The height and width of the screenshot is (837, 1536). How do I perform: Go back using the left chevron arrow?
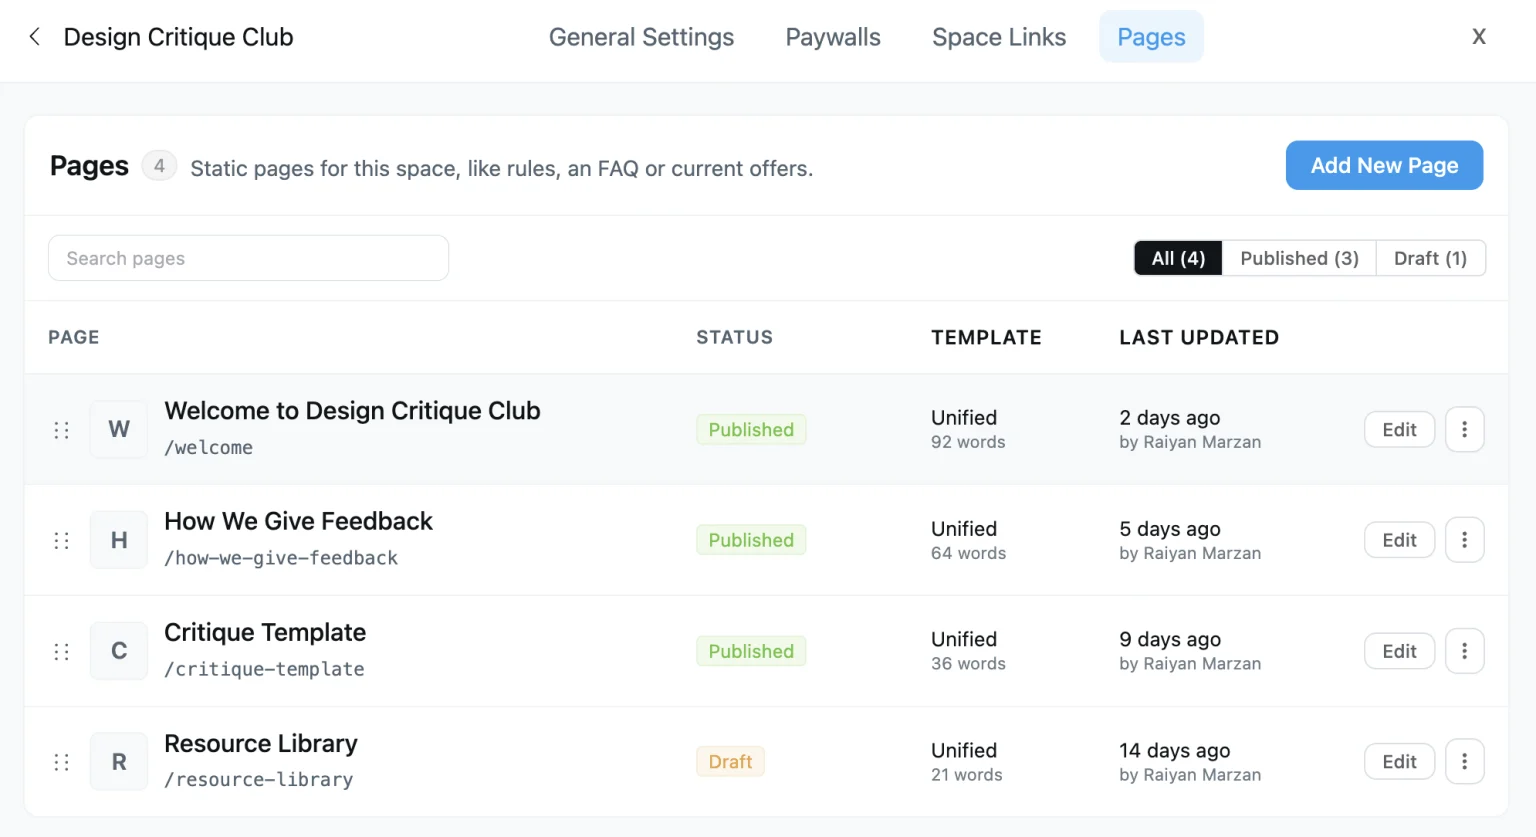point(35,37)
